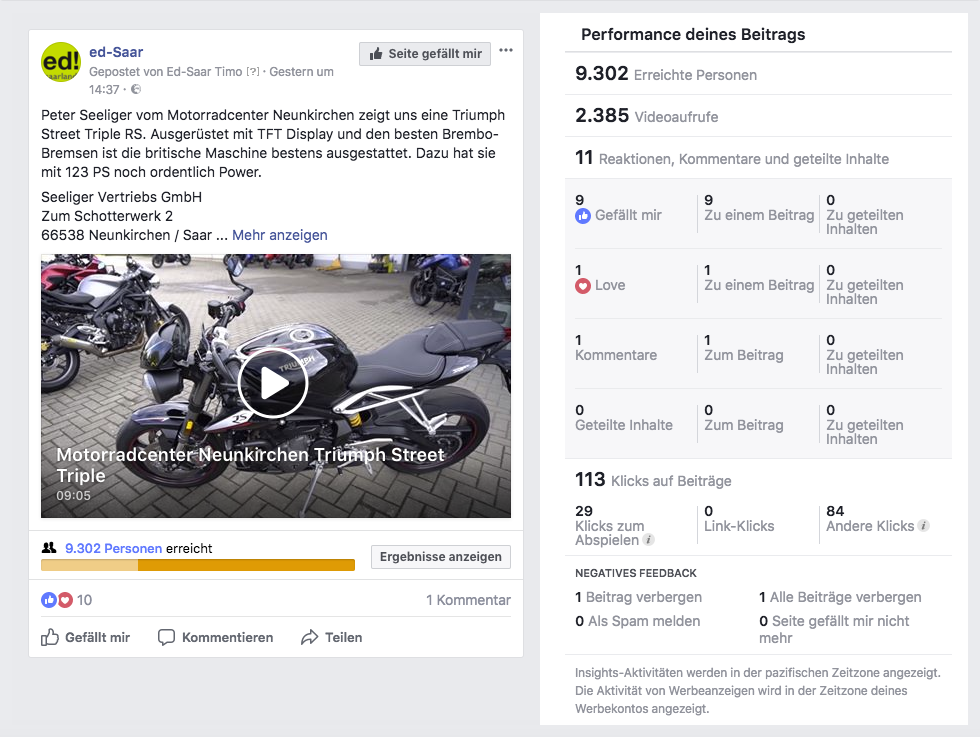Click the Geteilte Inhalte row label in the stats table
The height and width of the screenshot is (737, 980).
pyautogui.click(x=624, y=425)
